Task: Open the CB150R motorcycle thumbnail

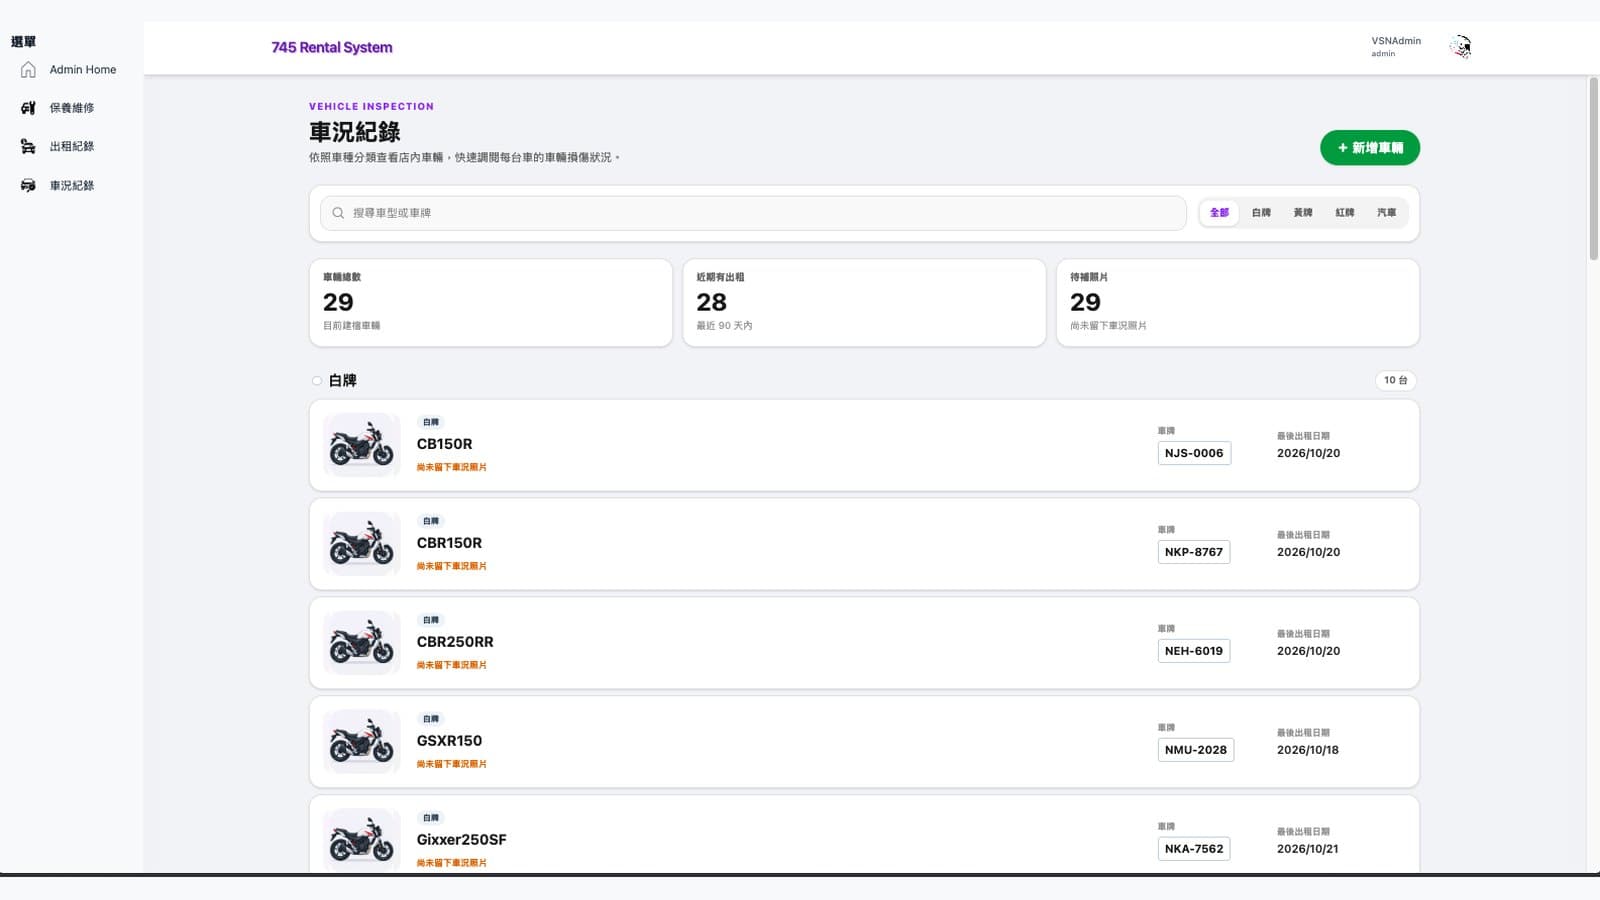Action: pos(362,445)
